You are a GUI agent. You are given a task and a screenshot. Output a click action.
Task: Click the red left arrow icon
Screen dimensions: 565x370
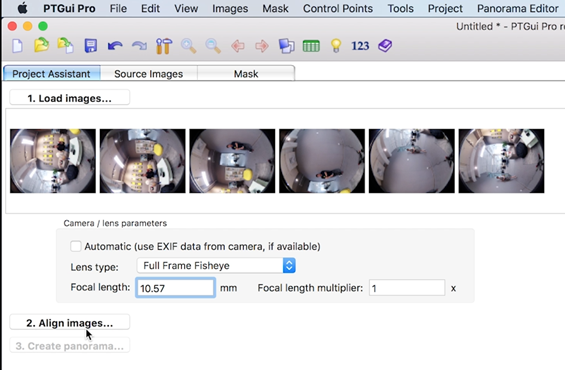coord(238,46)
